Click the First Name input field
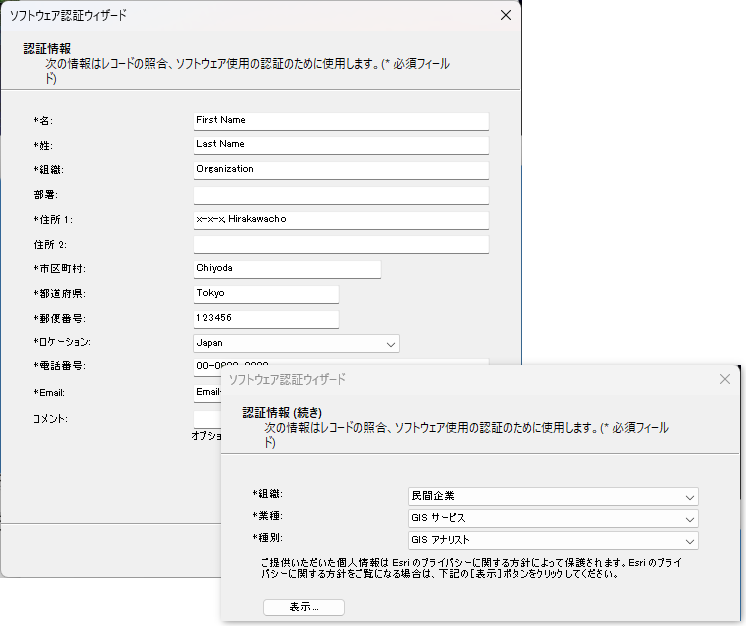The image size is (746, 626). [x=340, y=121]
